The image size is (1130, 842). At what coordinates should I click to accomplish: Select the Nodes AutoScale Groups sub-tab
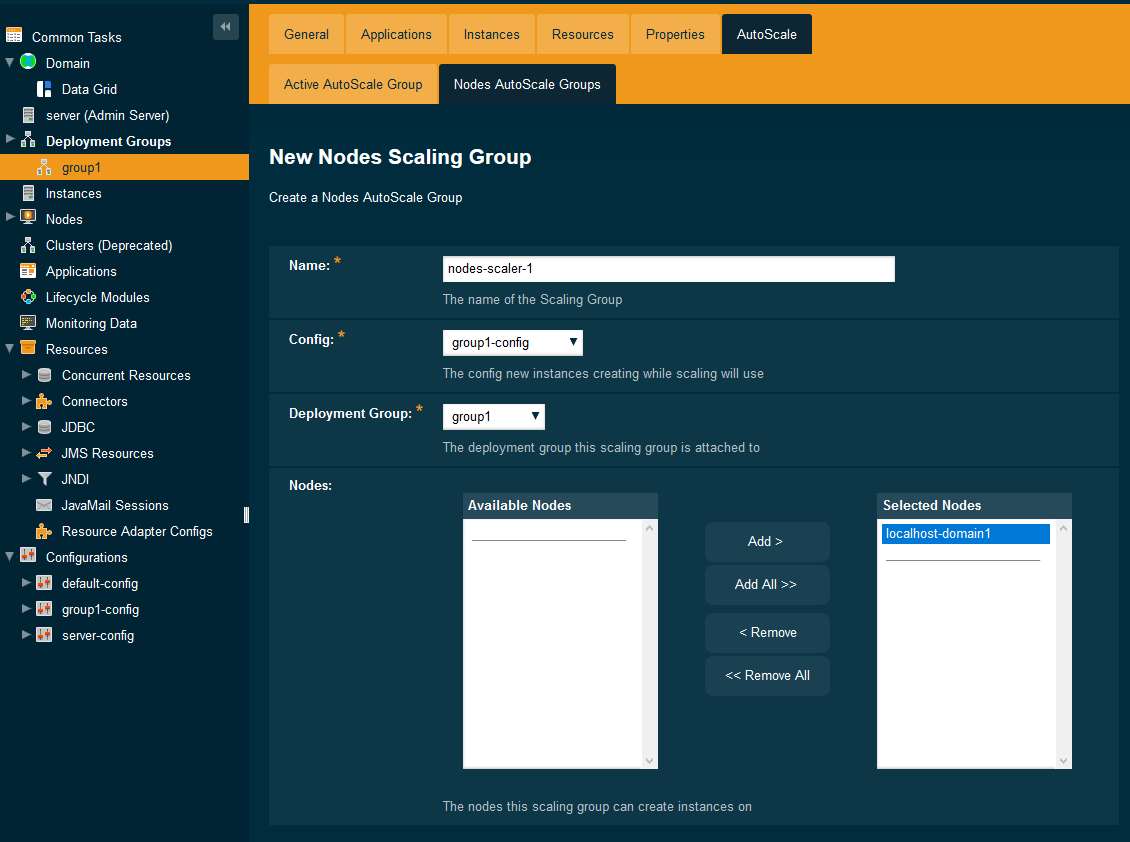point(527,84)
